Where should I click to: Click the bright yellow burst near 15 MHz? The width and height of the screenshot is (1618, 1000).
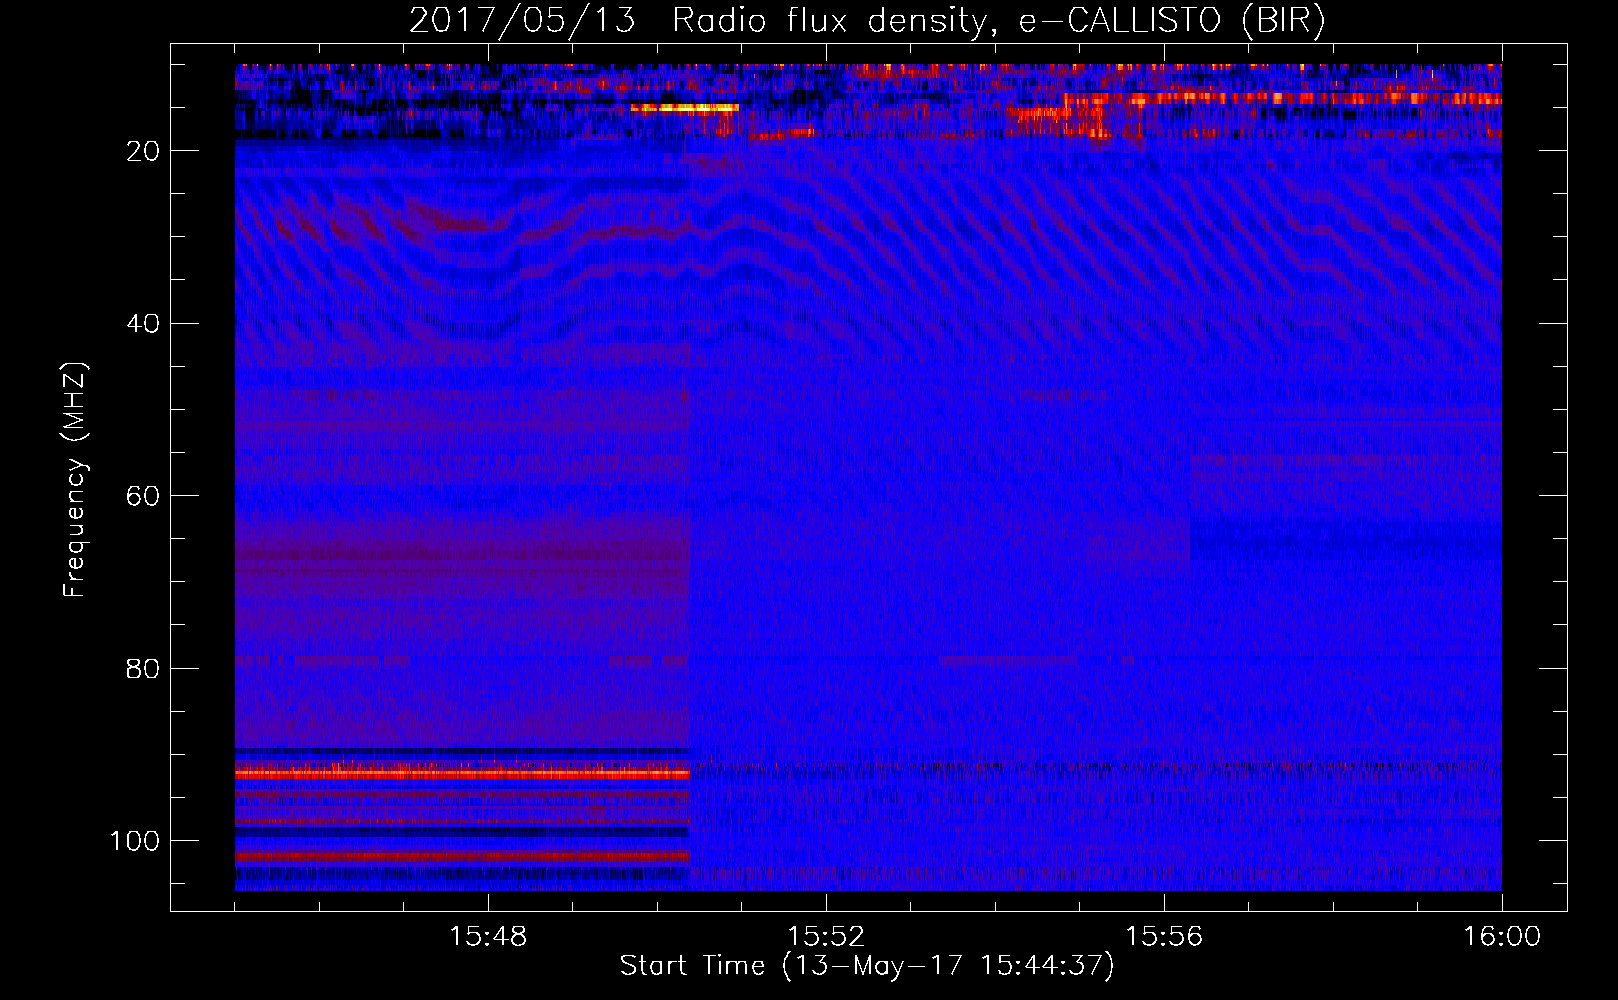pos(686,108)
